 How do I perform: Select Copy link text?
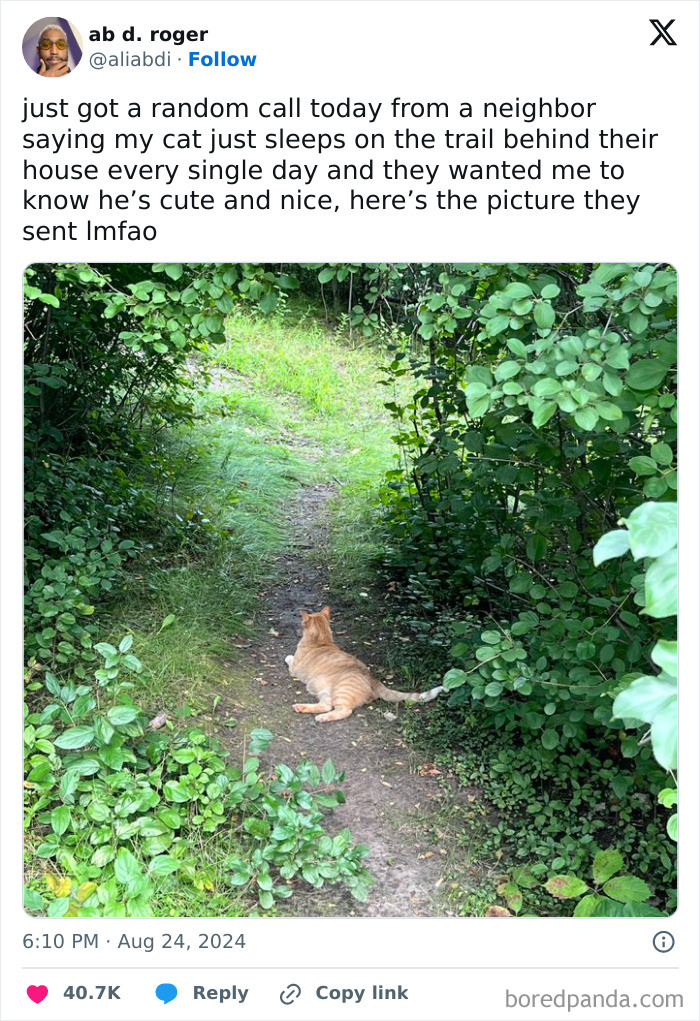(x=362, y=993)
